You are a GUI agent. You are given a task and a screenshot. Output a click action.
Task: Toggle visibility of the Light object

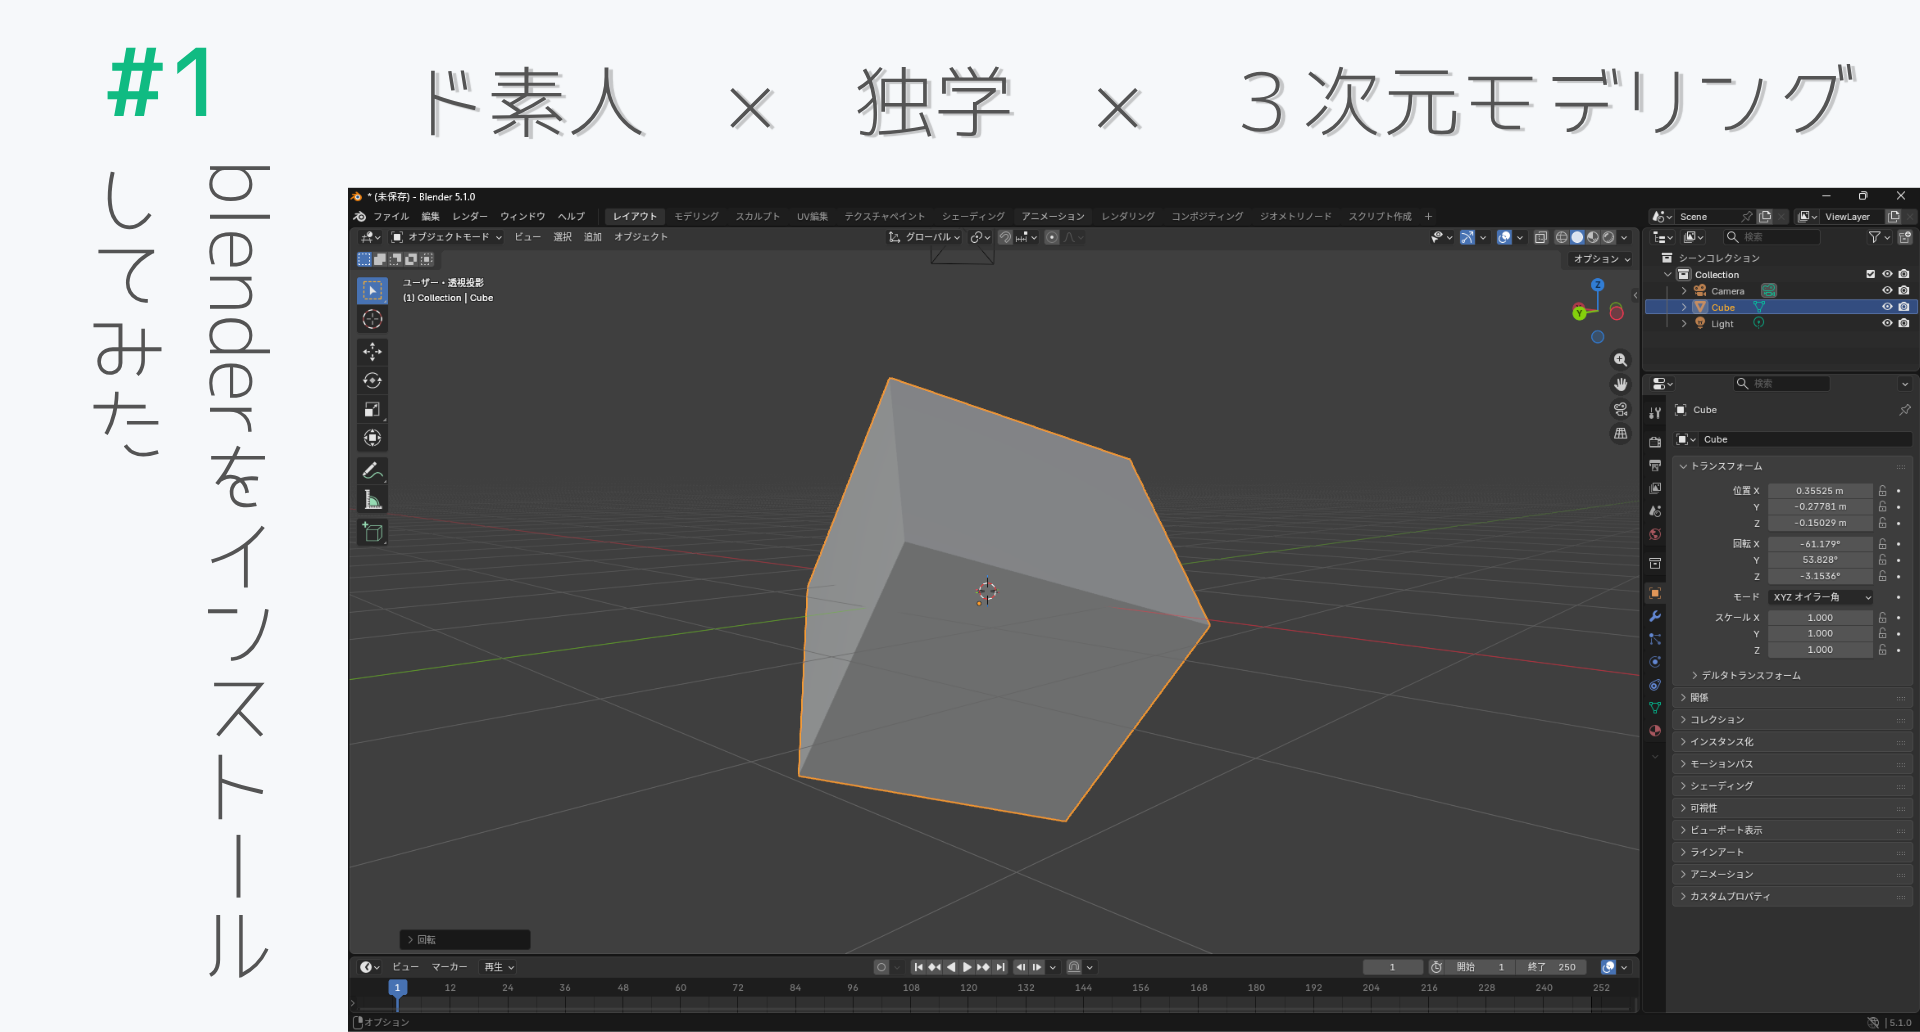[x=1887, y=323]
